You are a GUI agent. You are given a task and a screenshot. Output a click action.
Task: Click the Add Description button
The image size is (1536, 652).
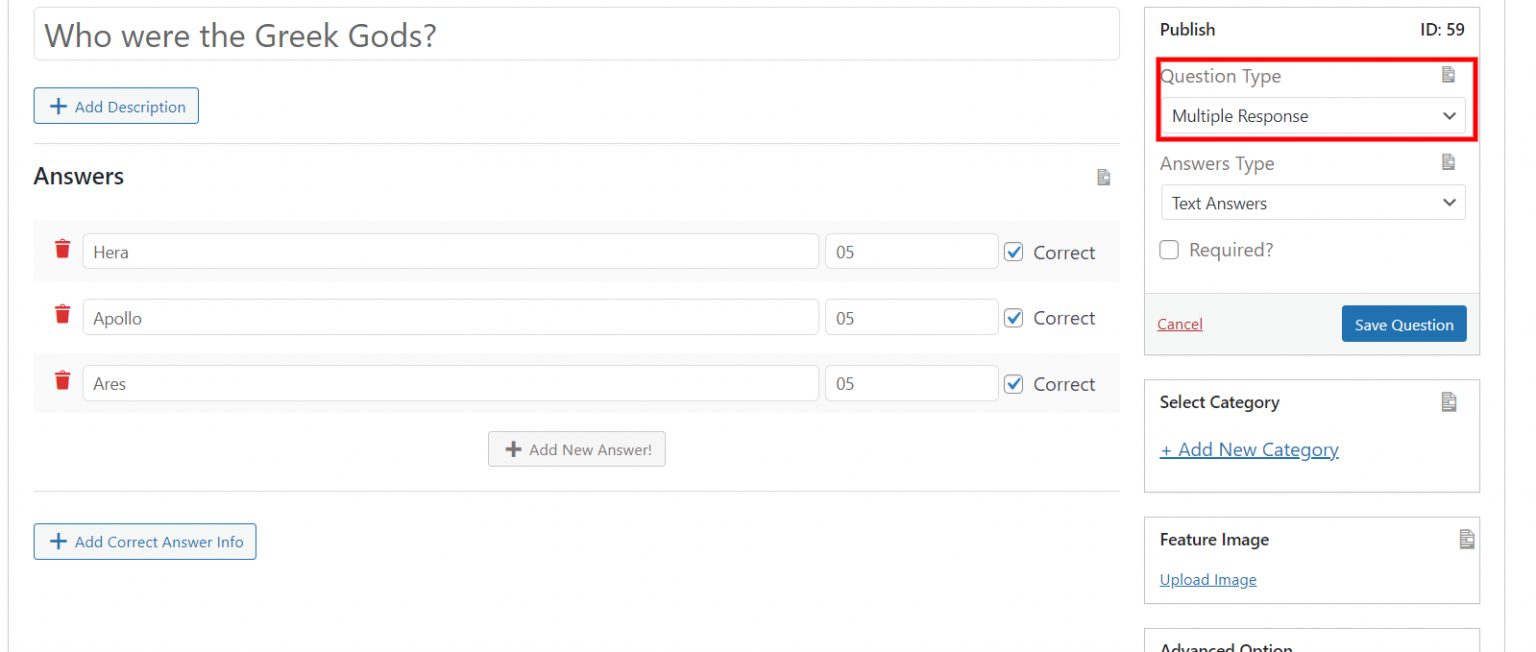coord(116,106)
